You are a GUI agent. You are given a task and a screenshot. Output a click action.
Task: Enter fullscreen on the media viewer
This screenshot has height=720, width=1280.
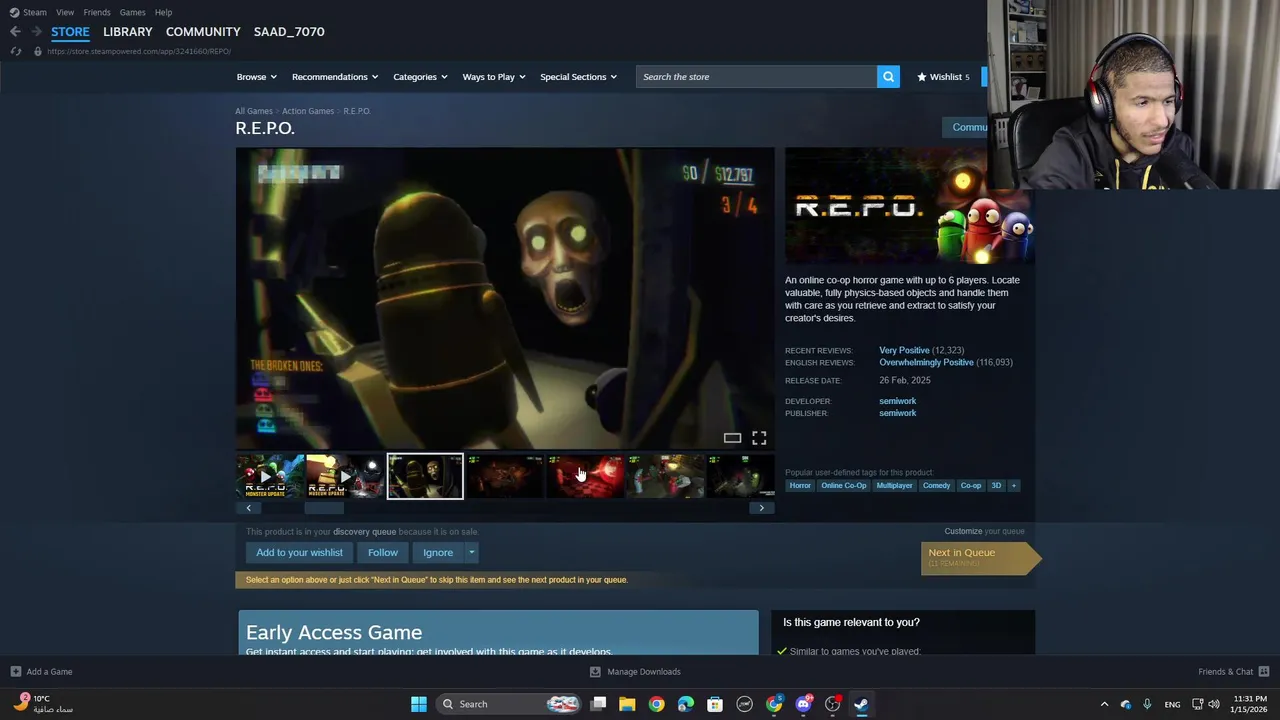[759, 438]
